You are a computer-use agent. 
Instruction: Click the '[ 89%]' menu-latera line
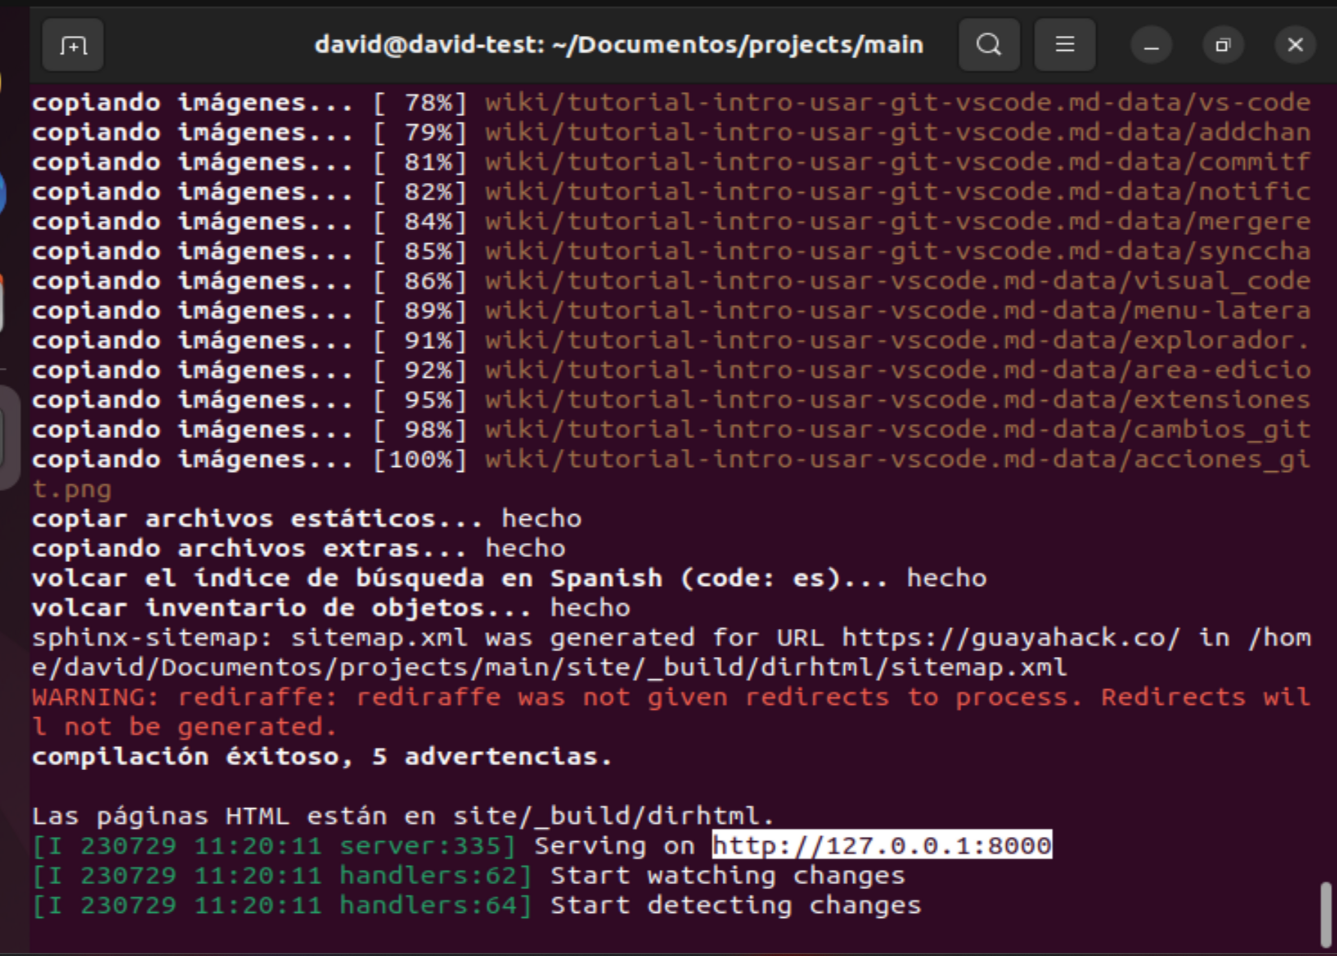point(671,311)
